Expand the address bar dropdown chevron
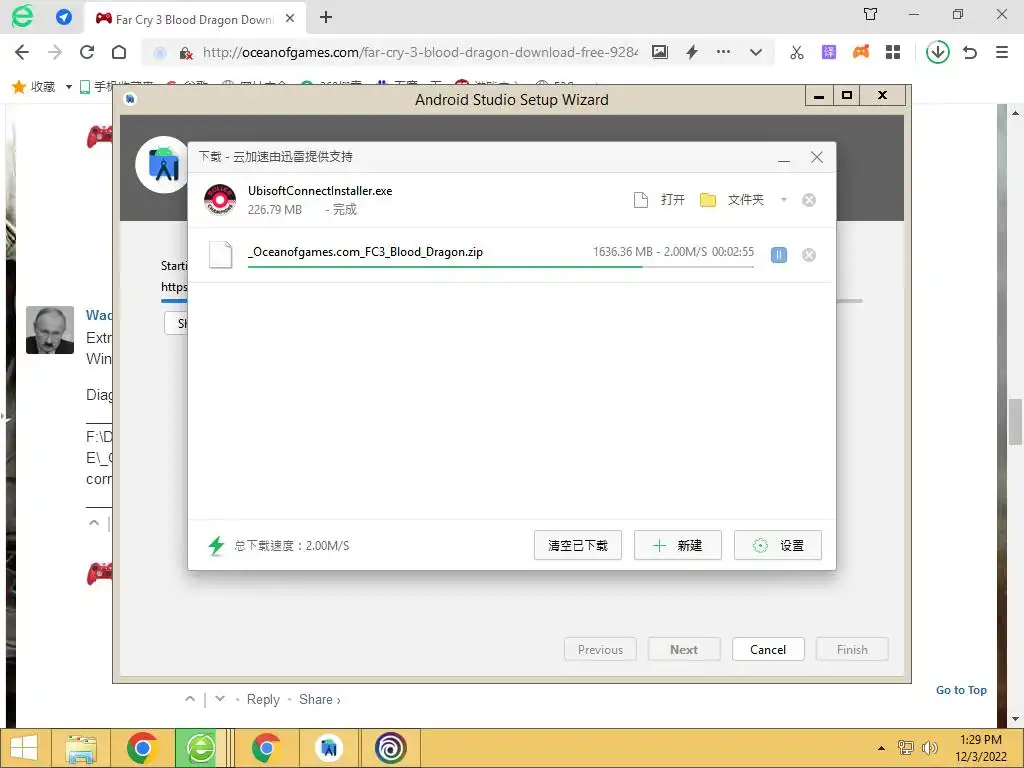1024x768 pixels. pos(756,52)
